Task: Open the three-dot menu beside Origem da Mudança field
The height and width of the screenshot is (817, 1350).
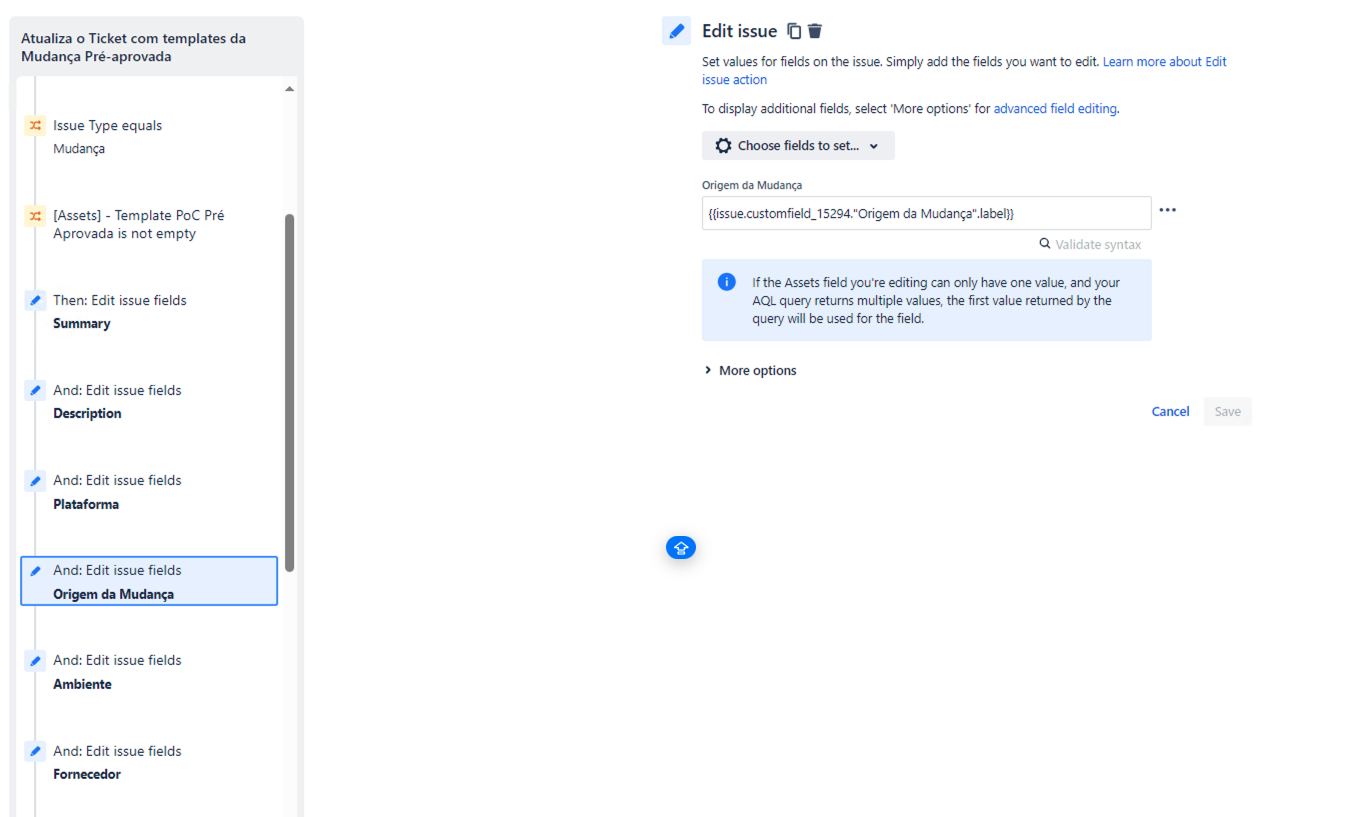Action: (x=1167, y=210)
